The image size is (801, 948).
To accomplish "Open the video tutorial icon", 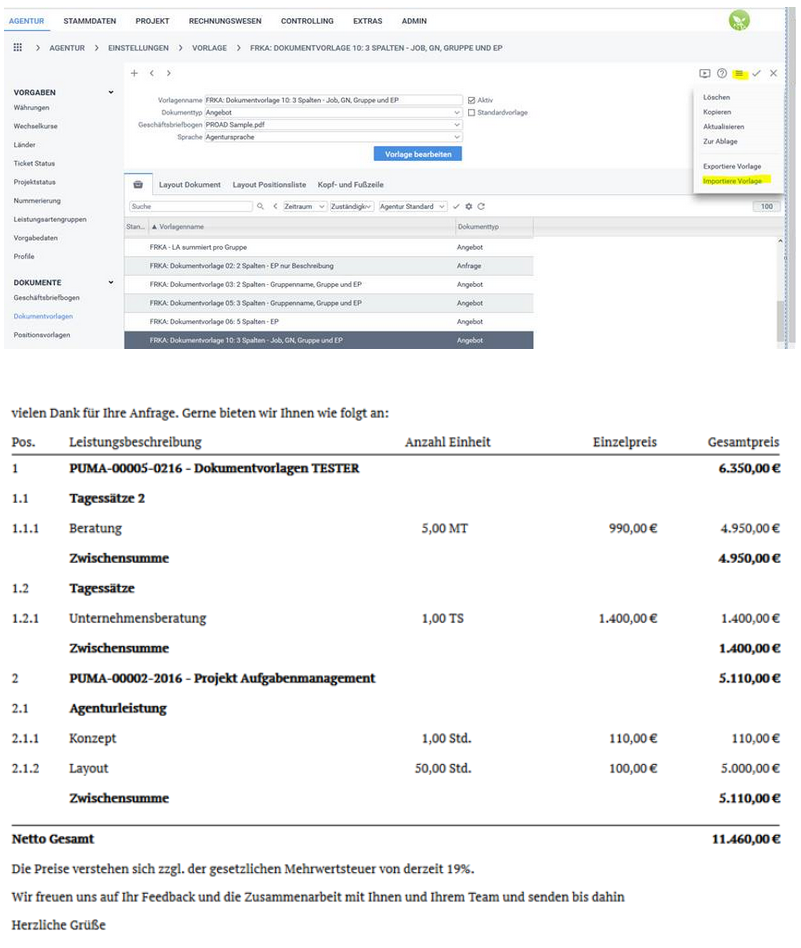I will tap(705, 73).
